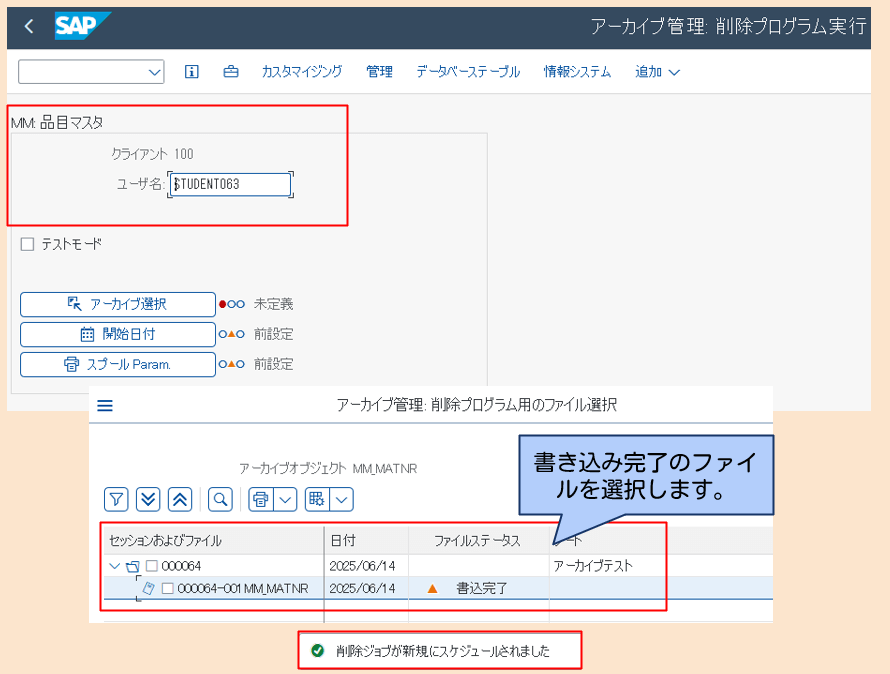Open 管理 menu
Screen dimensions: 890x674
click(x=379, y=72)
